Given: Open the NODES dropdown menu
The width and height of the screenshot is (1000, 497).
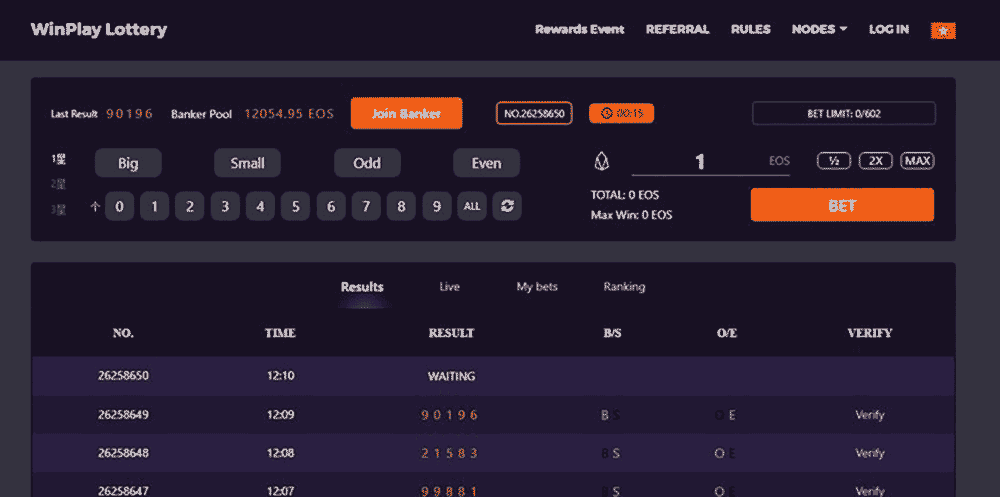Looking at the screenshot, I should (x=819, y=29).
